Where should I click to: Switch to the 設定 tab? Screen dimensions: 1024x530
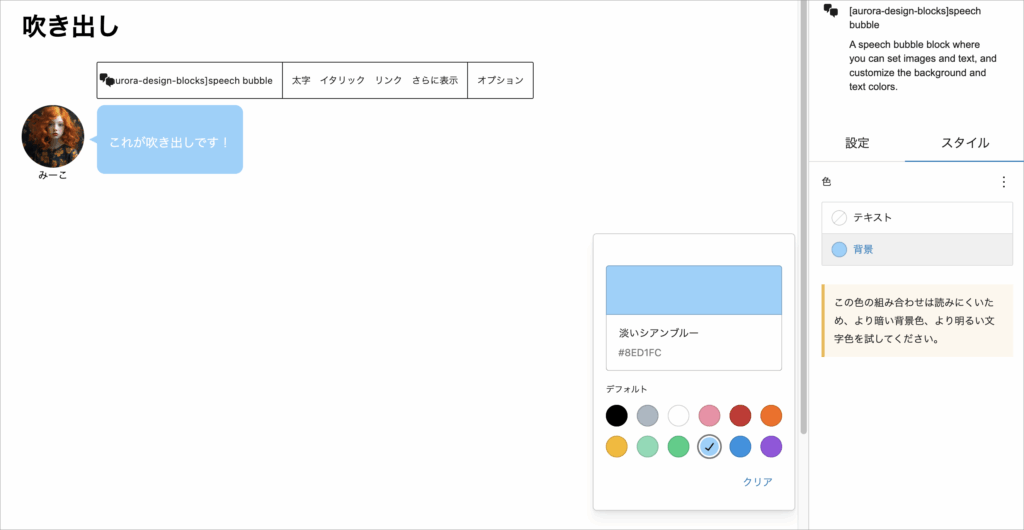(857, 143)
